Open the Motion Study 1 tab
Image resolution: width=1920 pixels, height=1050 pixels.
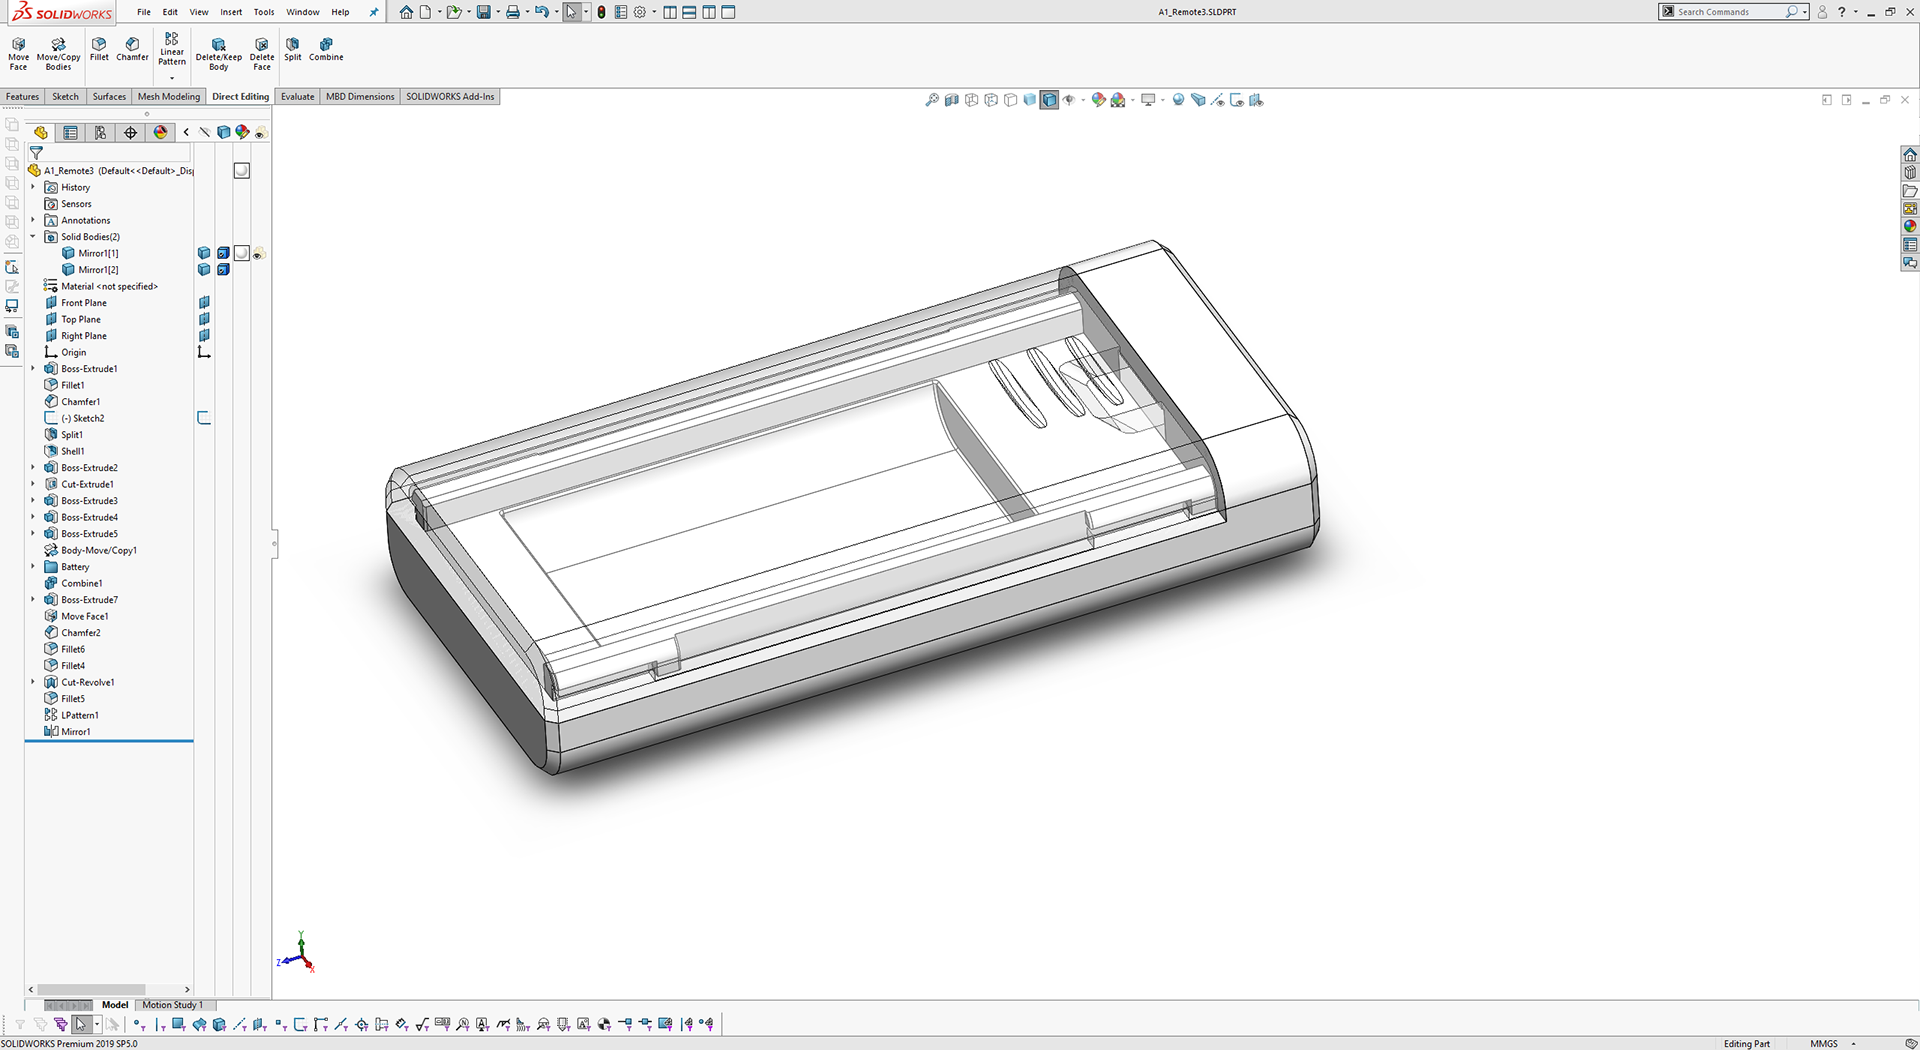(x=172, y=1005)
